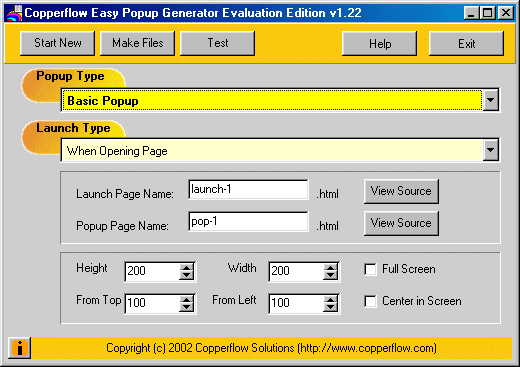The height and width of the screenshot is (367, 520).
Task: Click the Exit button
Action: tap(466, 44)
